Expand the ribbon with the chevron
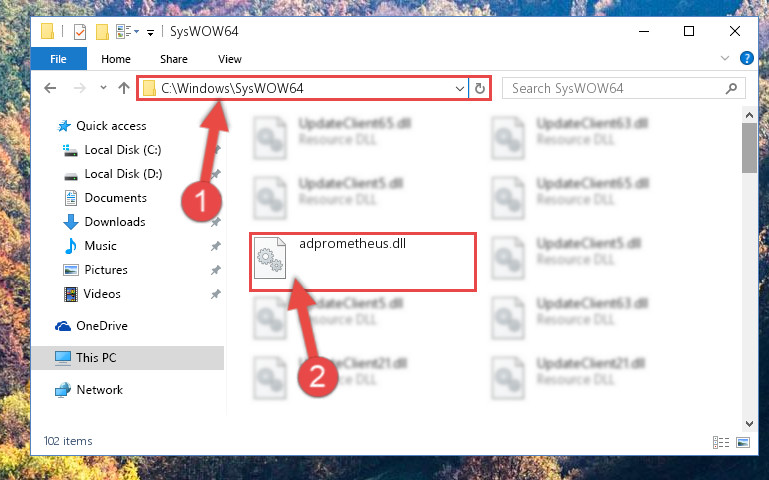 coord(724,58)
